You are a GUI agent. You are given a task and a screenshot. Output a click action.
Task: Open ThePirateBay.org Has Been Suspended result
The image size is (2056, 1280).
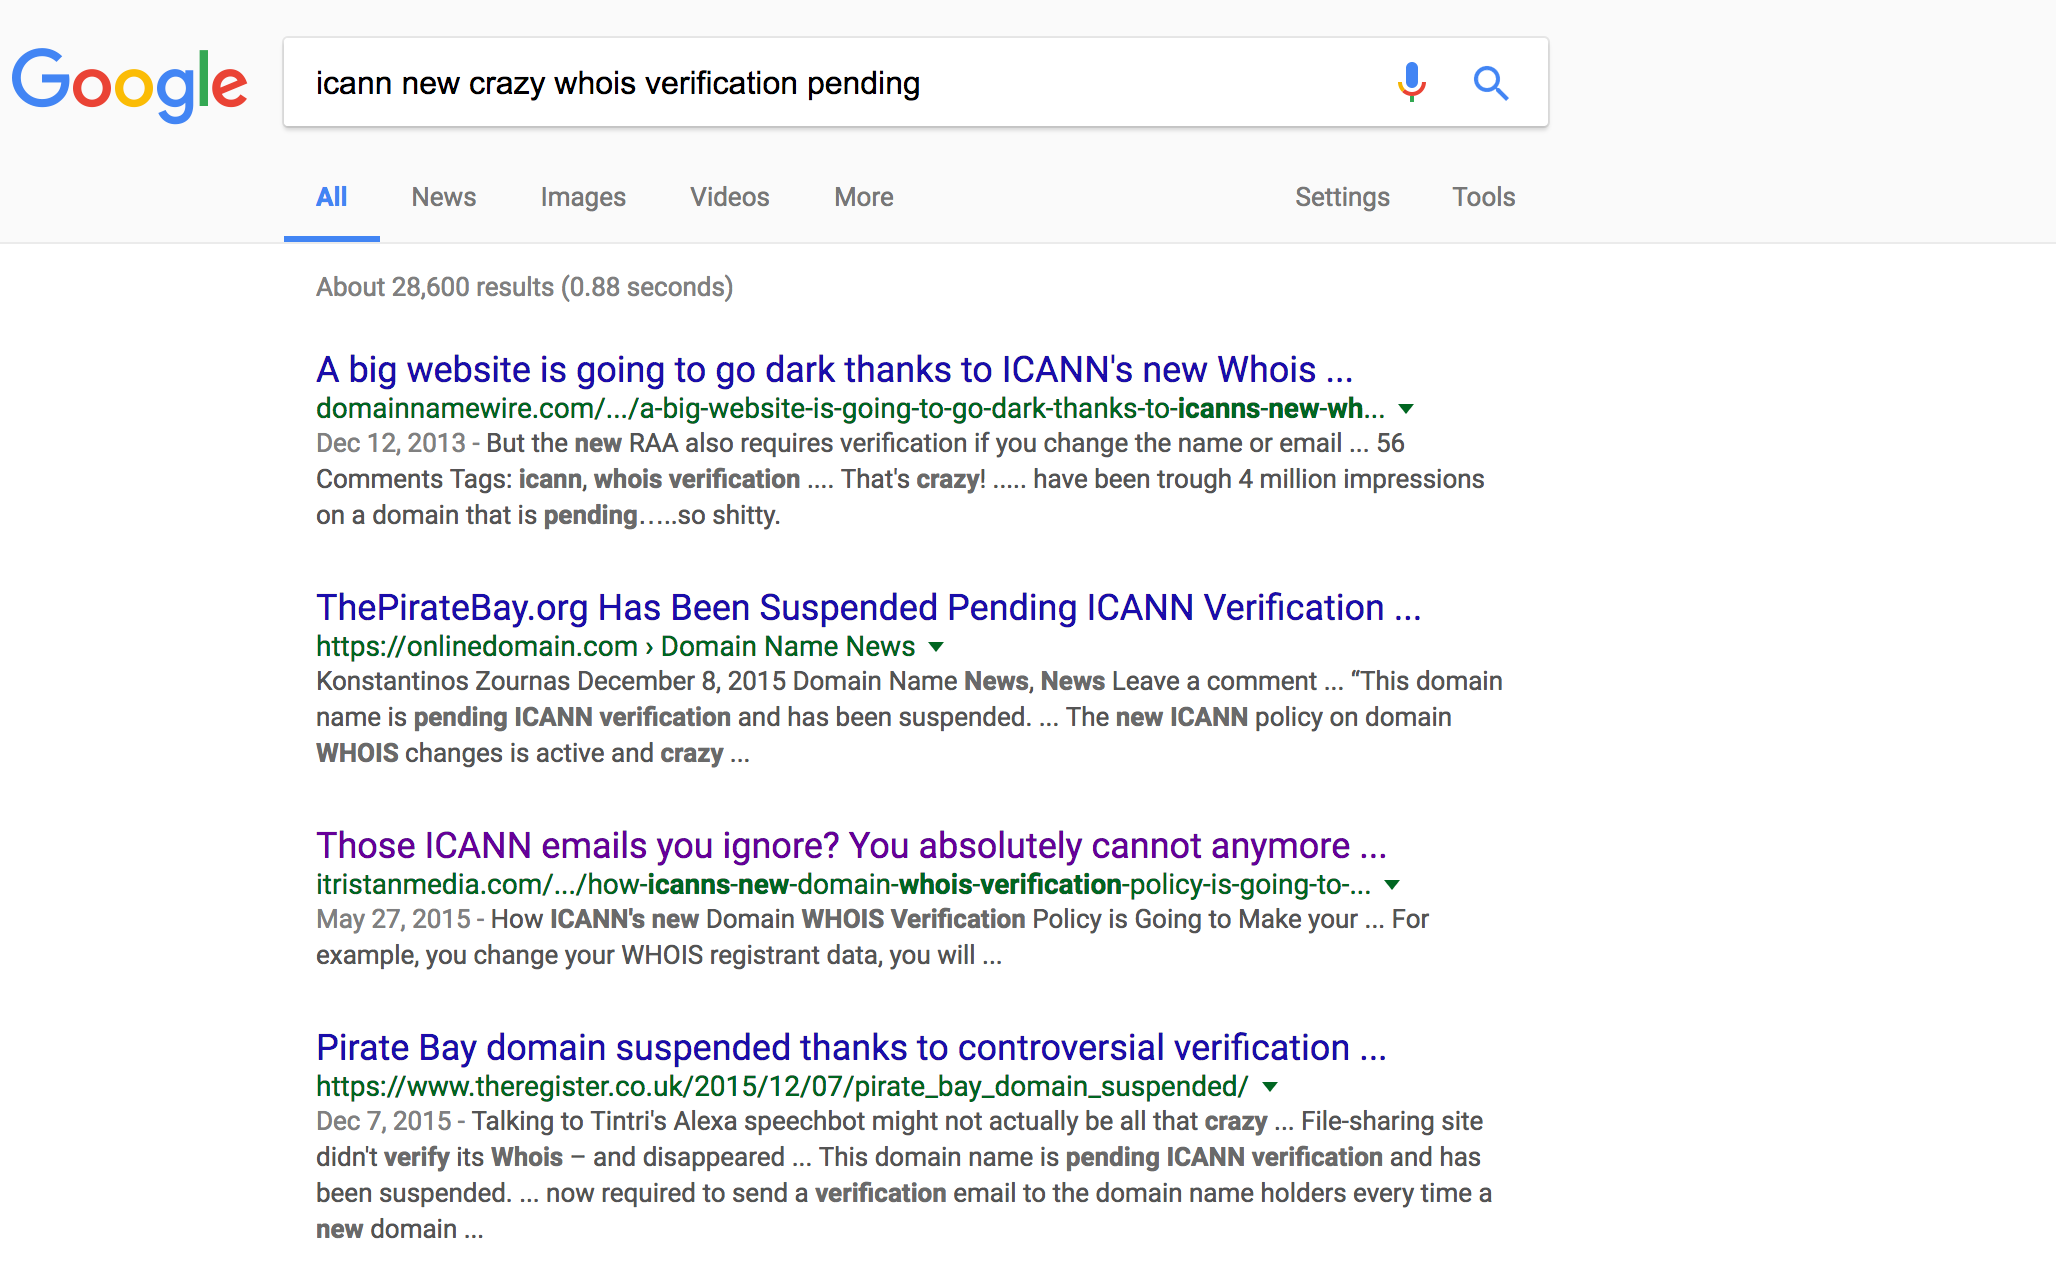[868, 608]
